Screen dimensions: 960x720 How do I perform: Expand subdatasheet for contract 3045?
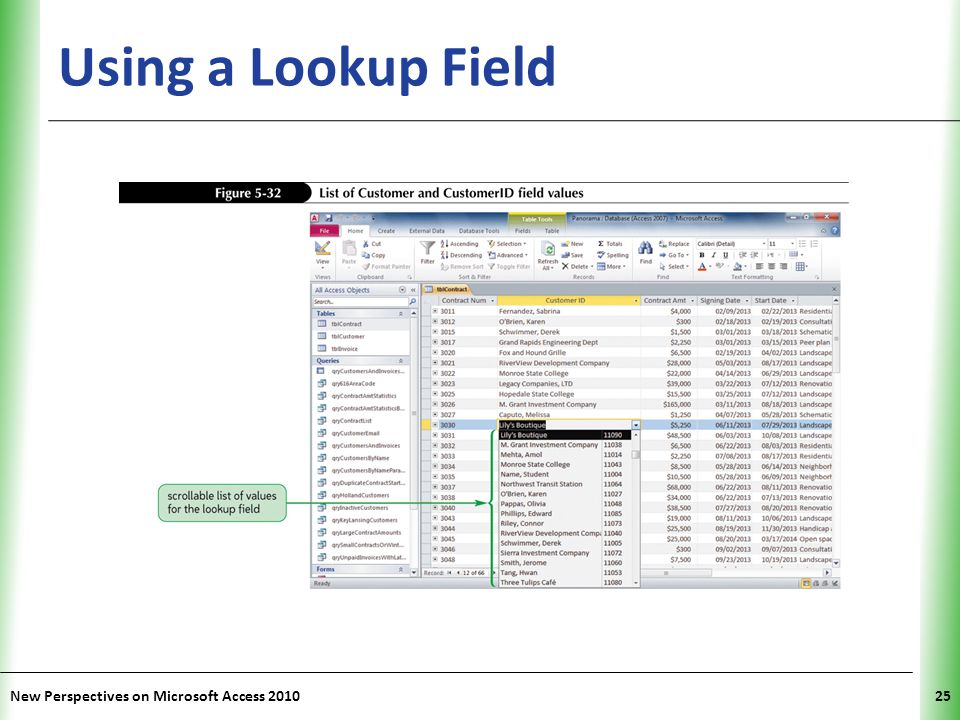coord(435,539)
